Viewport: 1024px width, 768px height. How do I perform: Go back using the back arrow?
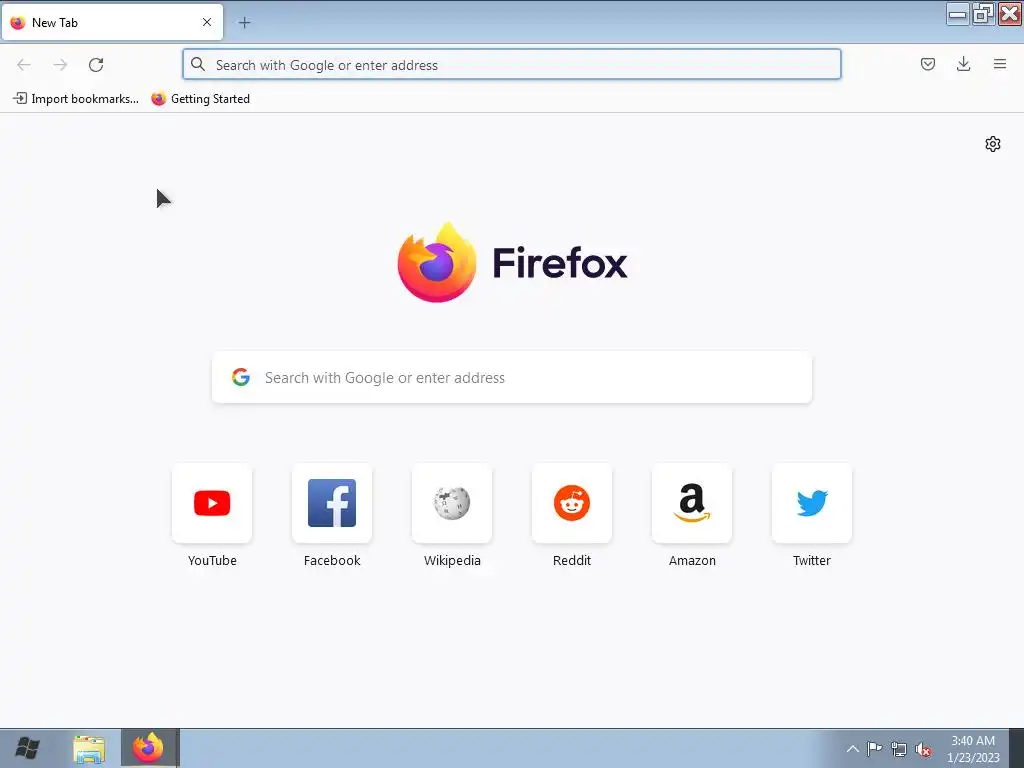tap(24, 65)
